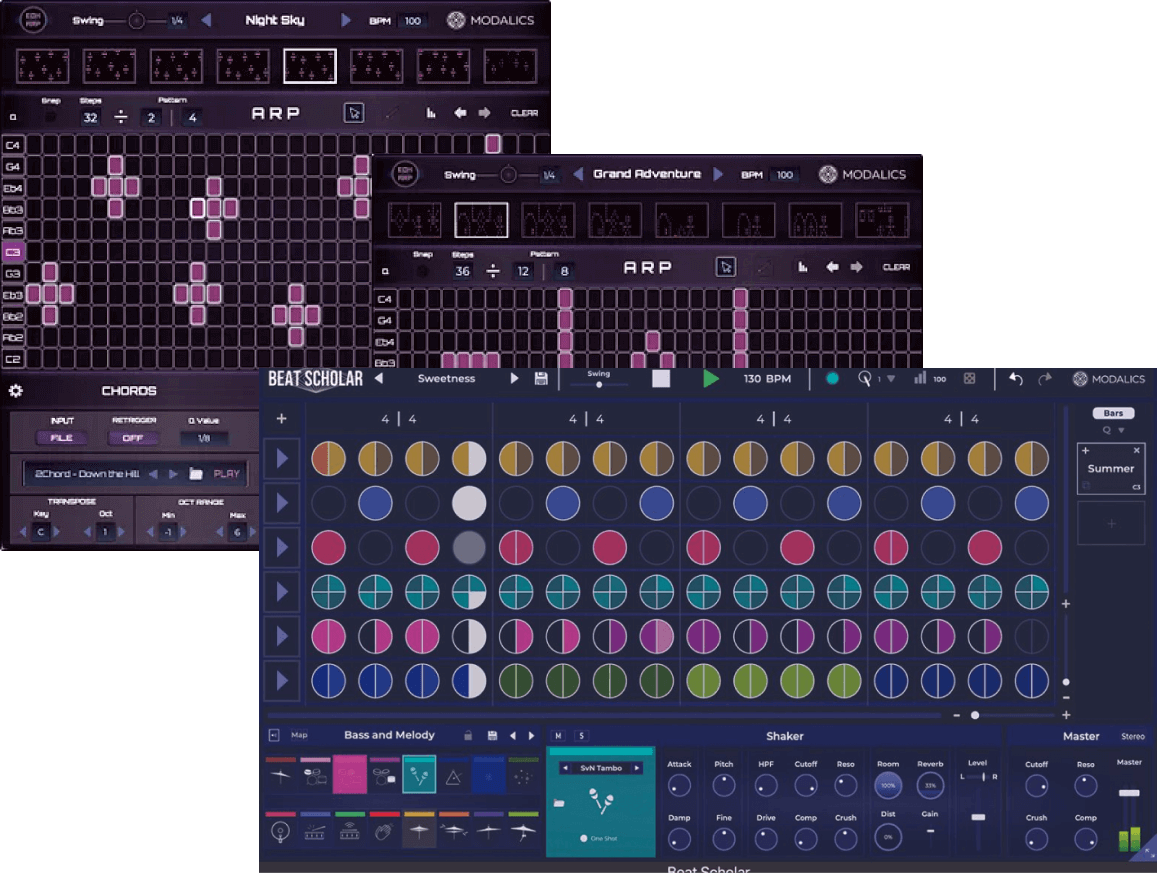Add an empty pattern slot below Summer
The height and width of the screenshot is (873, 1157).
point(1111,523)
